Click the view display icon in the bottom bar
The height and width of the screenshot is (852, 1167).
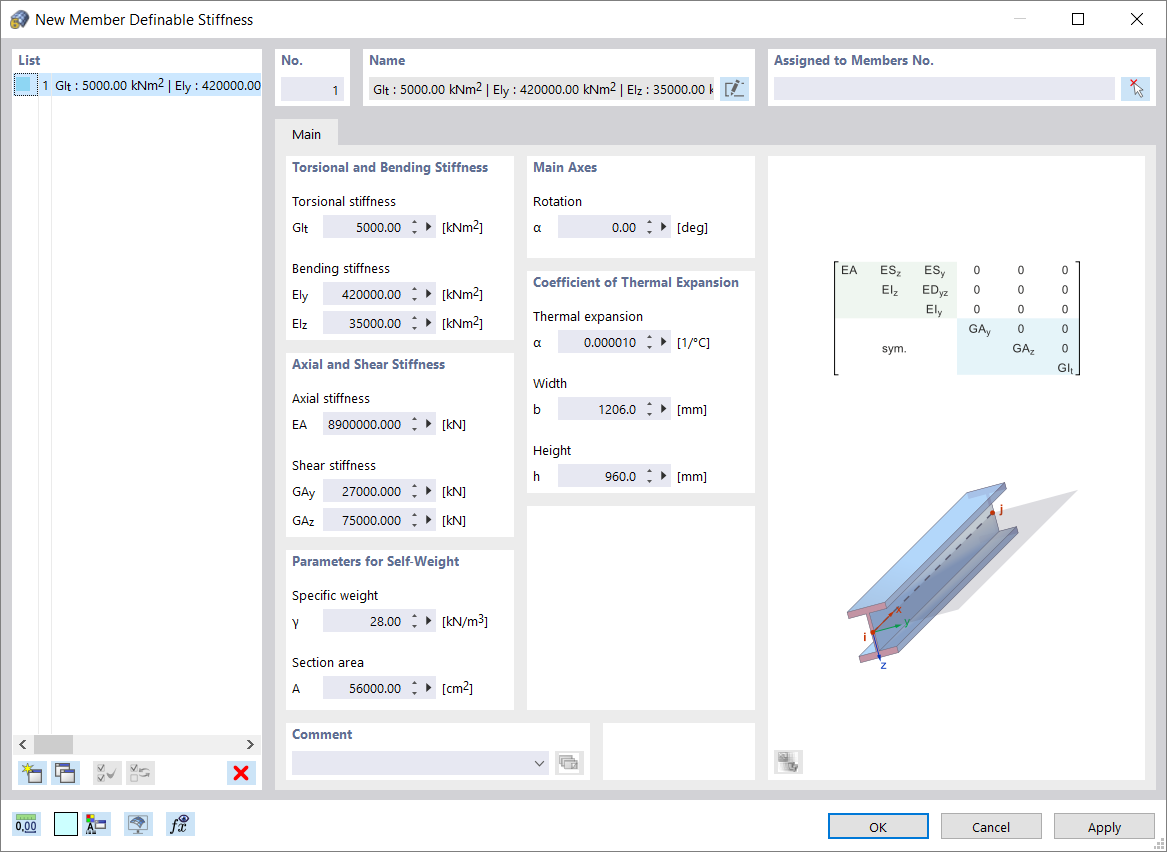(138, 824)
